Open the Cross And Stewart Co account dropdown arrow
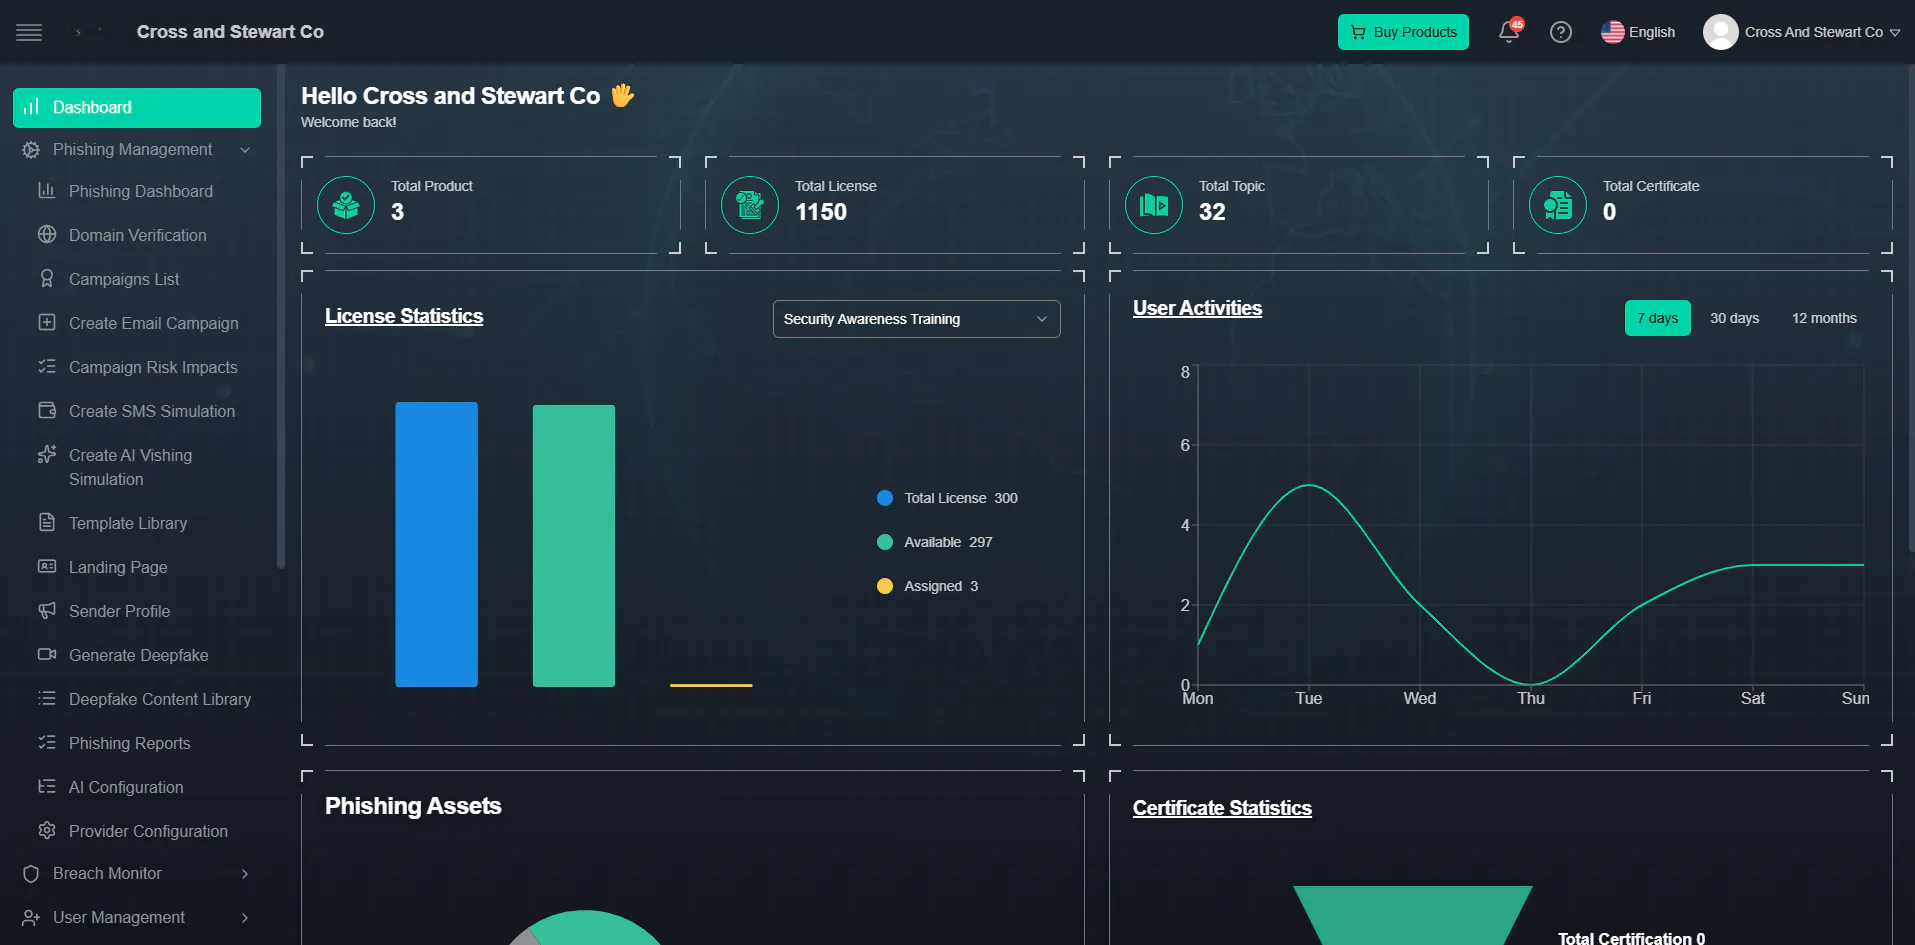 point(1895,33)
